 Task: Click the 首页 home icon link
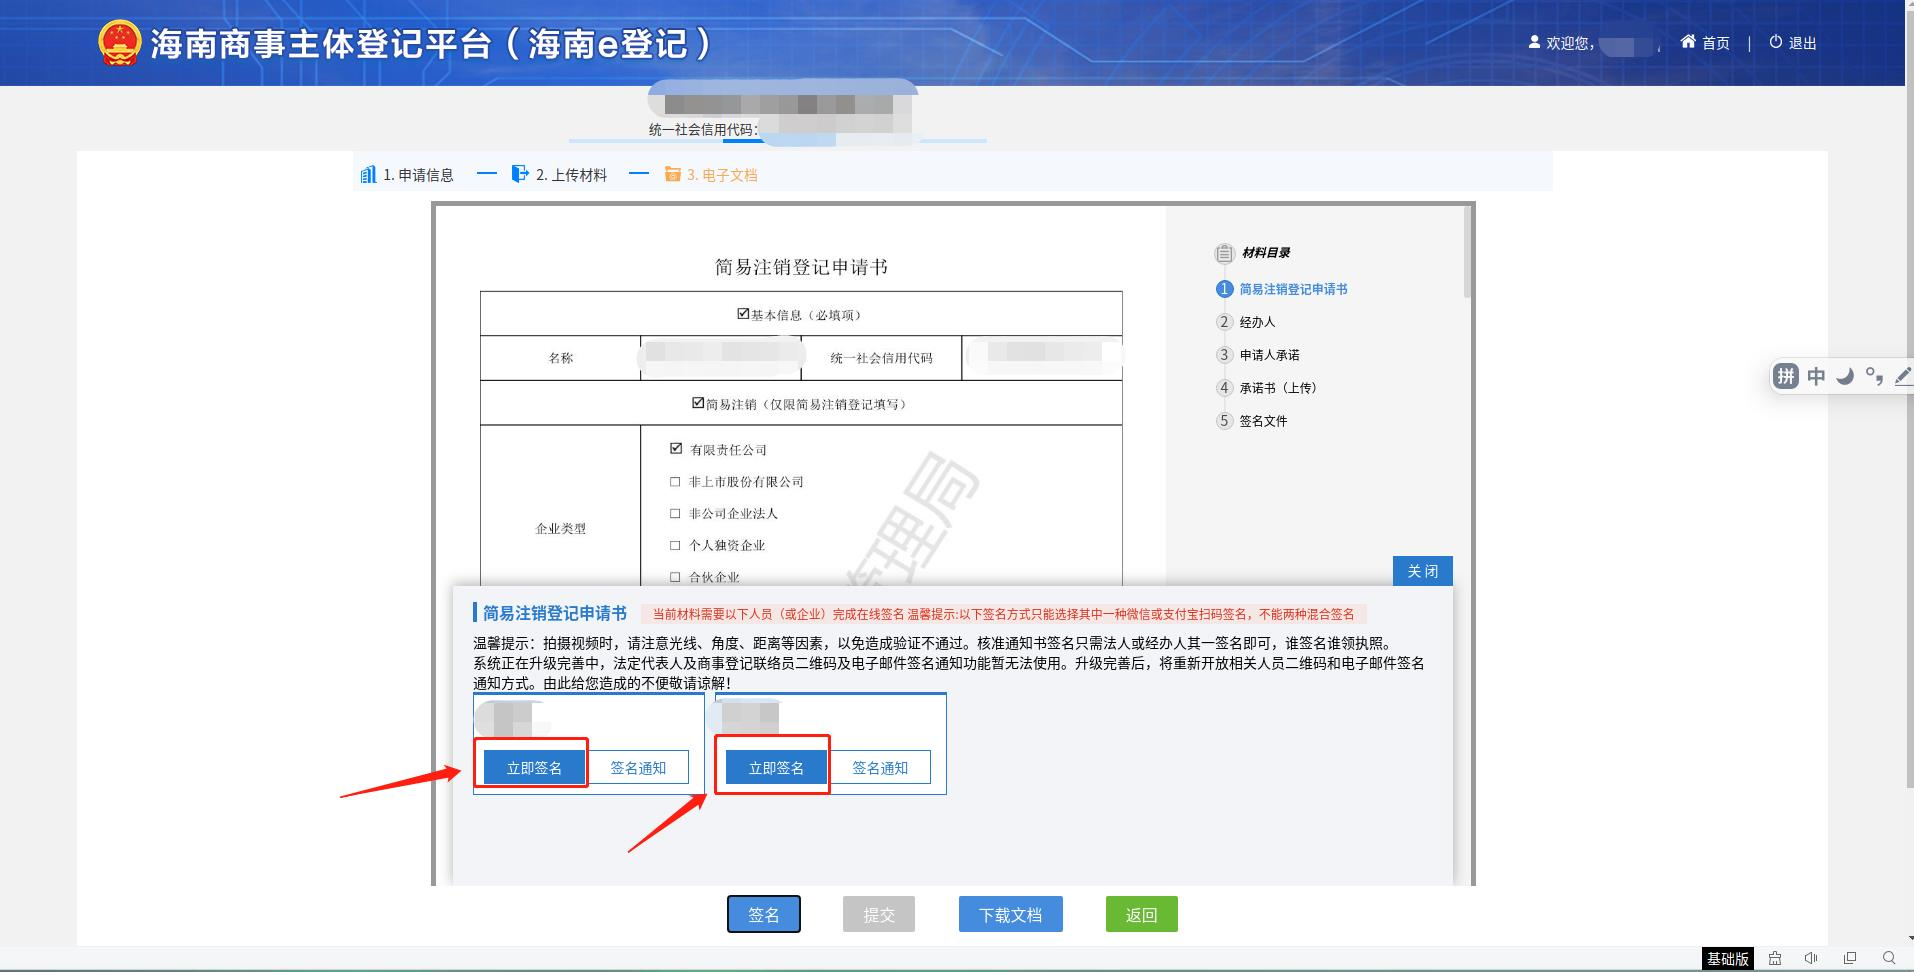pos(1704,43)
